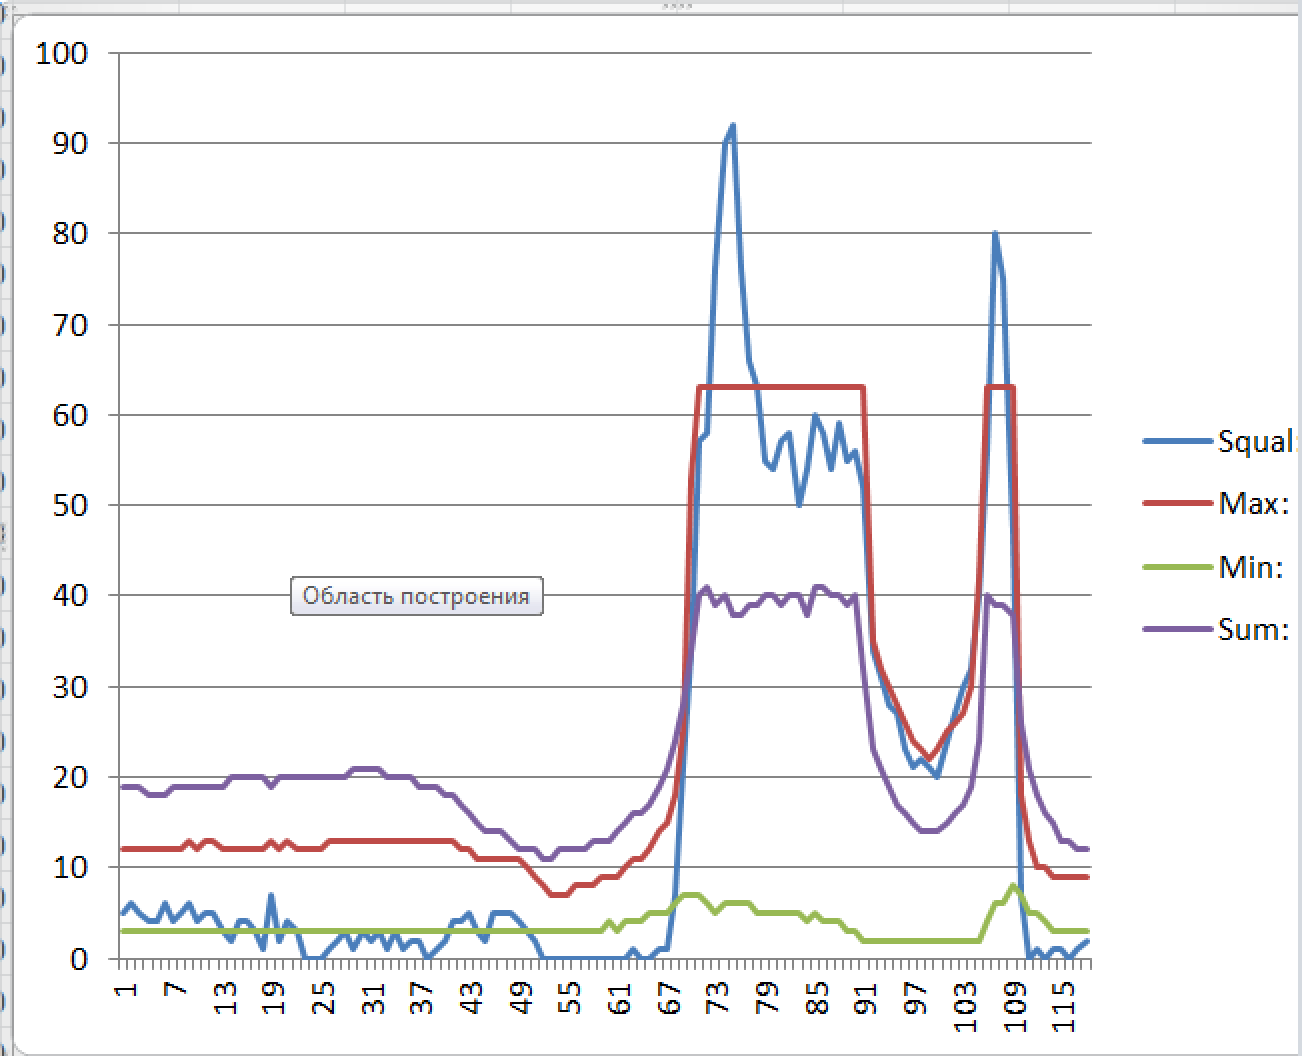This screenshot has height=1056, width=1302.
Task: Select the 100 label on the vertical axis
Action: (x=62, y=53)
